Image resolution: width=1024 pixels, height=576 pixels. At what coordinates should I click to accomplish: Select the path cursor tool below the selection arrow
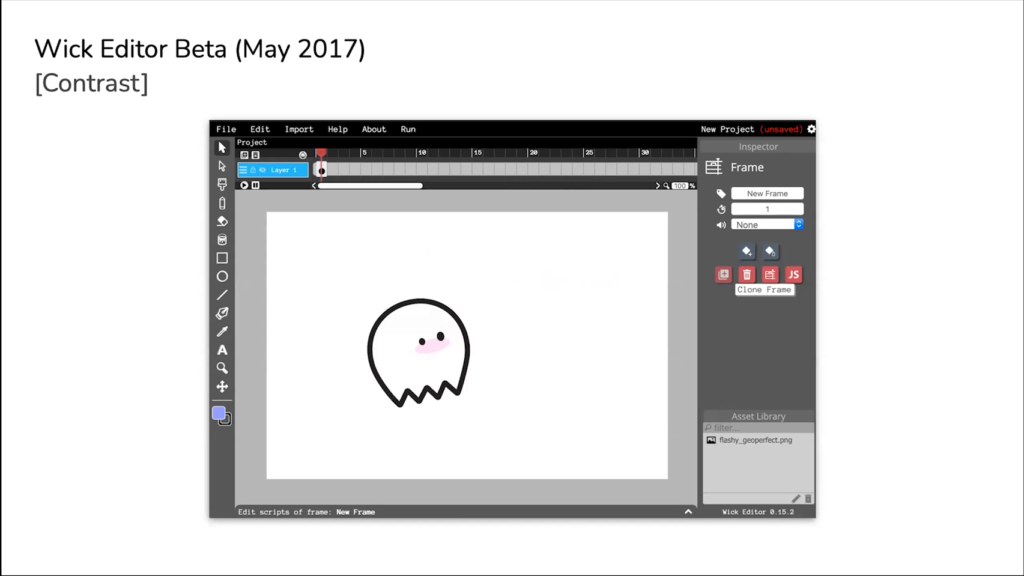point(222,167)
